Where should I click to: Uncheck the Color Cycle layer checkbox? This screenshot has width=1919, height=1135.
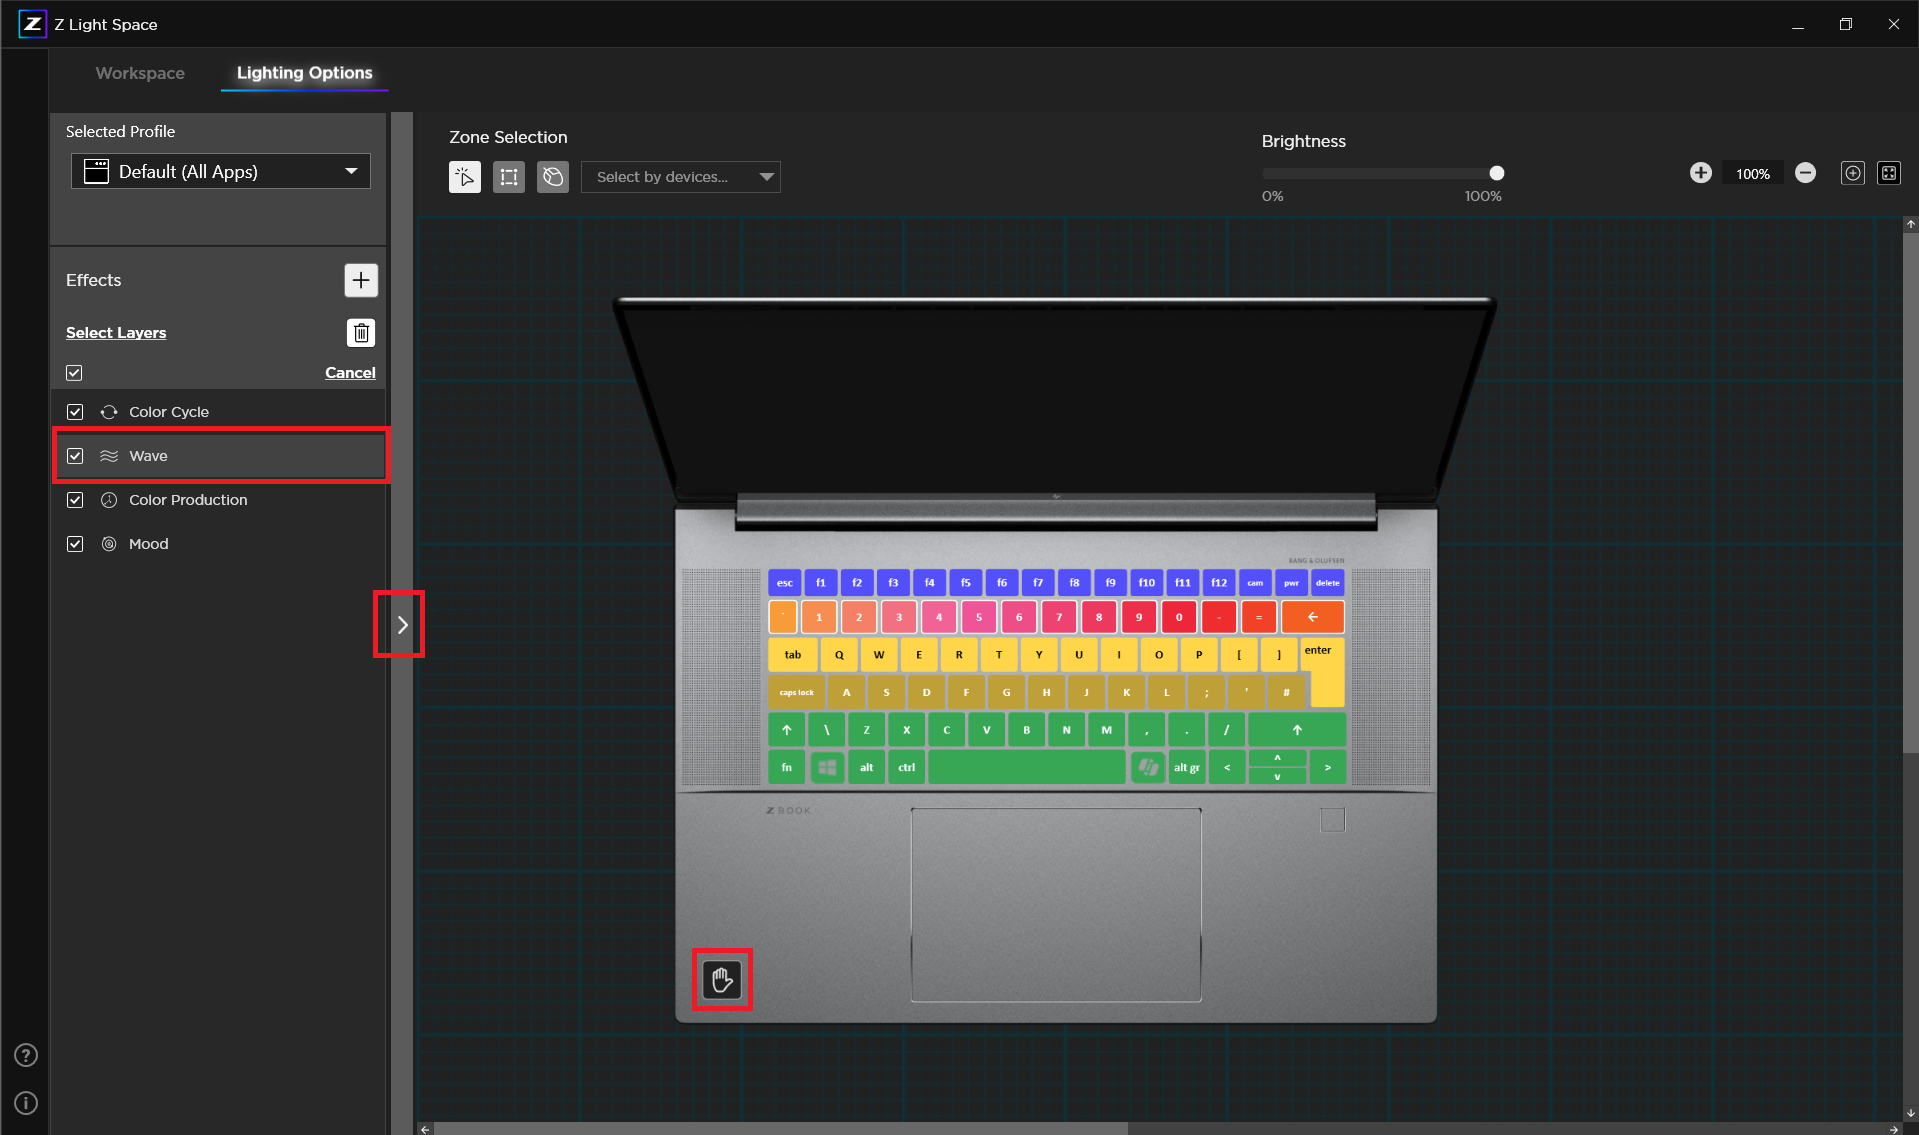pos(75,412)
